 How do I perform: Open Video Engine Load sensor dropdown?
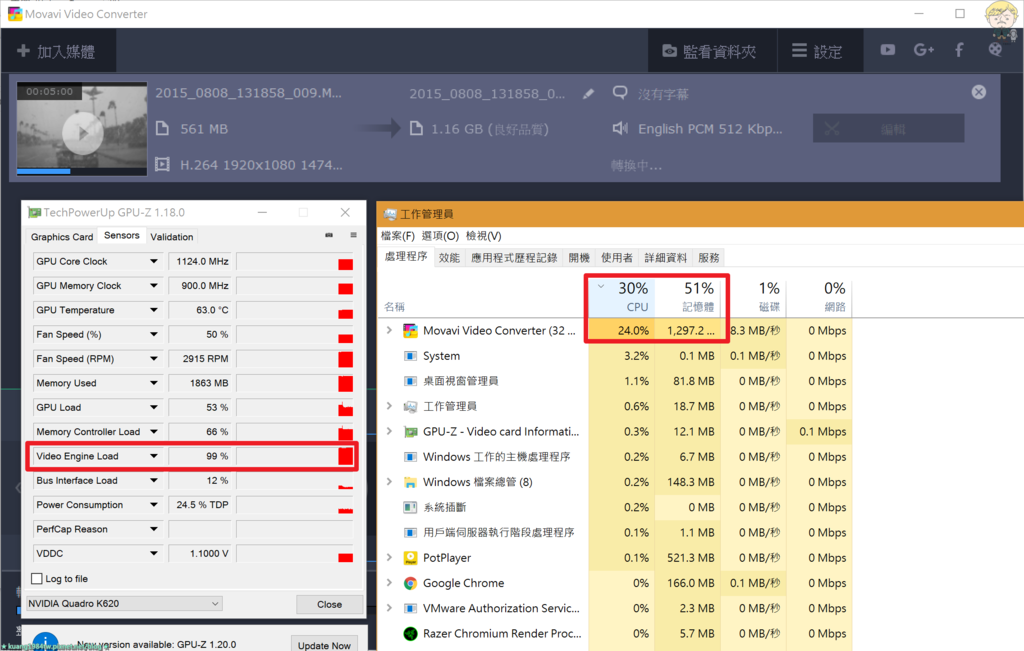coord(153,456)
